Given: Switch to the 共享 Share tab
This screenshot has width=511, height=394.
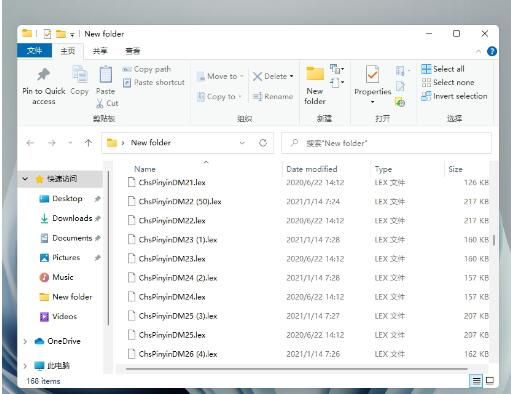Looking at the screenshot, I should 100,51.
